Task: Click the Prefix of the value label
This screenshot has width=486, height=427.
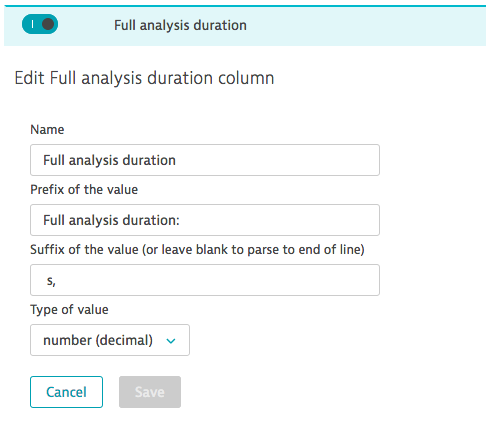Action: click(84, 190)
